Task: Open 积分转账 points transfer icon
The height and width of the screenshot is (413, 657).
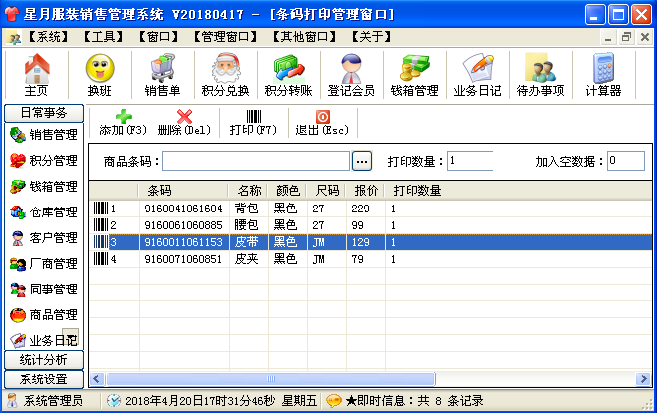Action: click(288, 75)
